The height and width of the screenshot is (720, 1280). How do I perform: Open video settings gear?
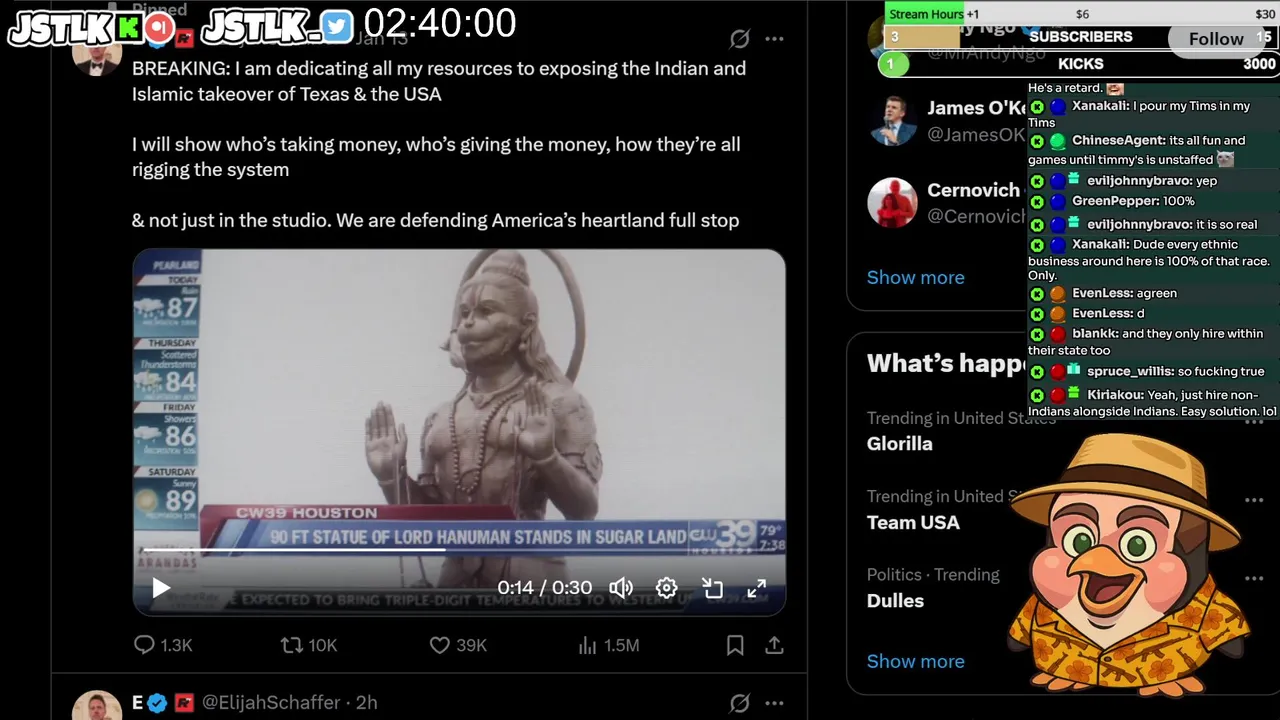[667, 588]
